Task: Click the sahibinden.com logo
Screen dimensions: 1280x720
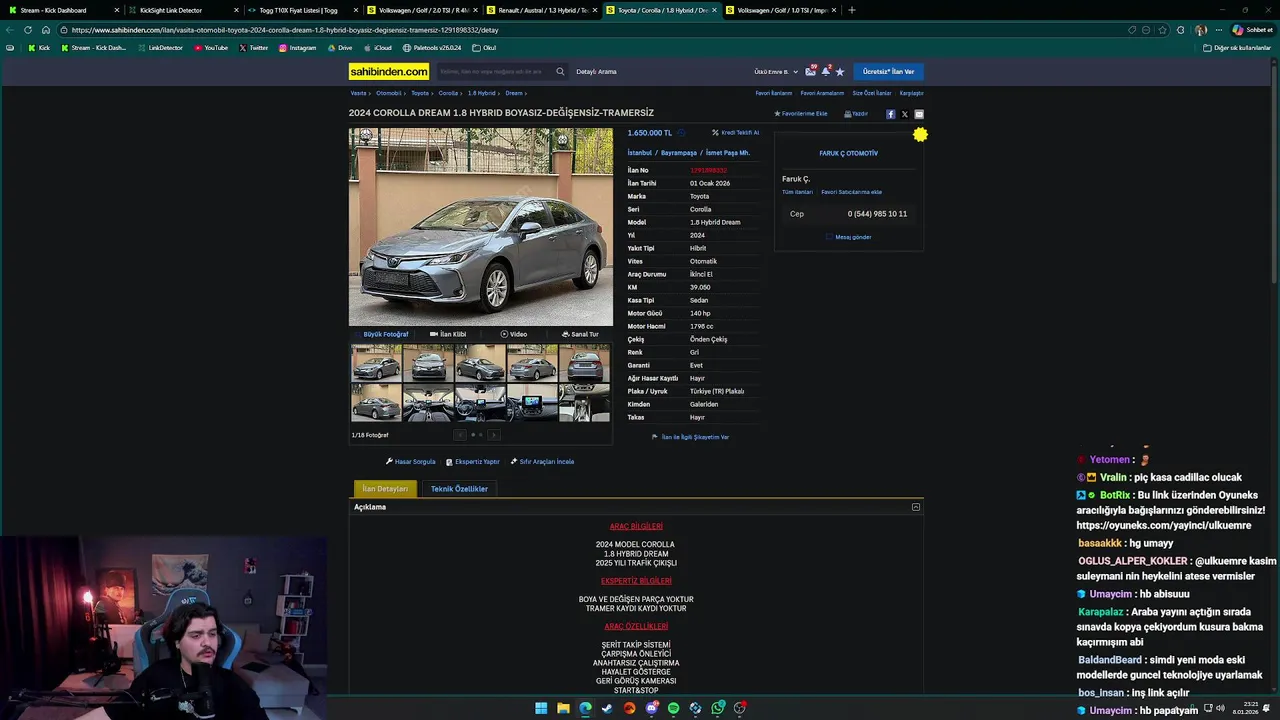Action: [389, 71]
